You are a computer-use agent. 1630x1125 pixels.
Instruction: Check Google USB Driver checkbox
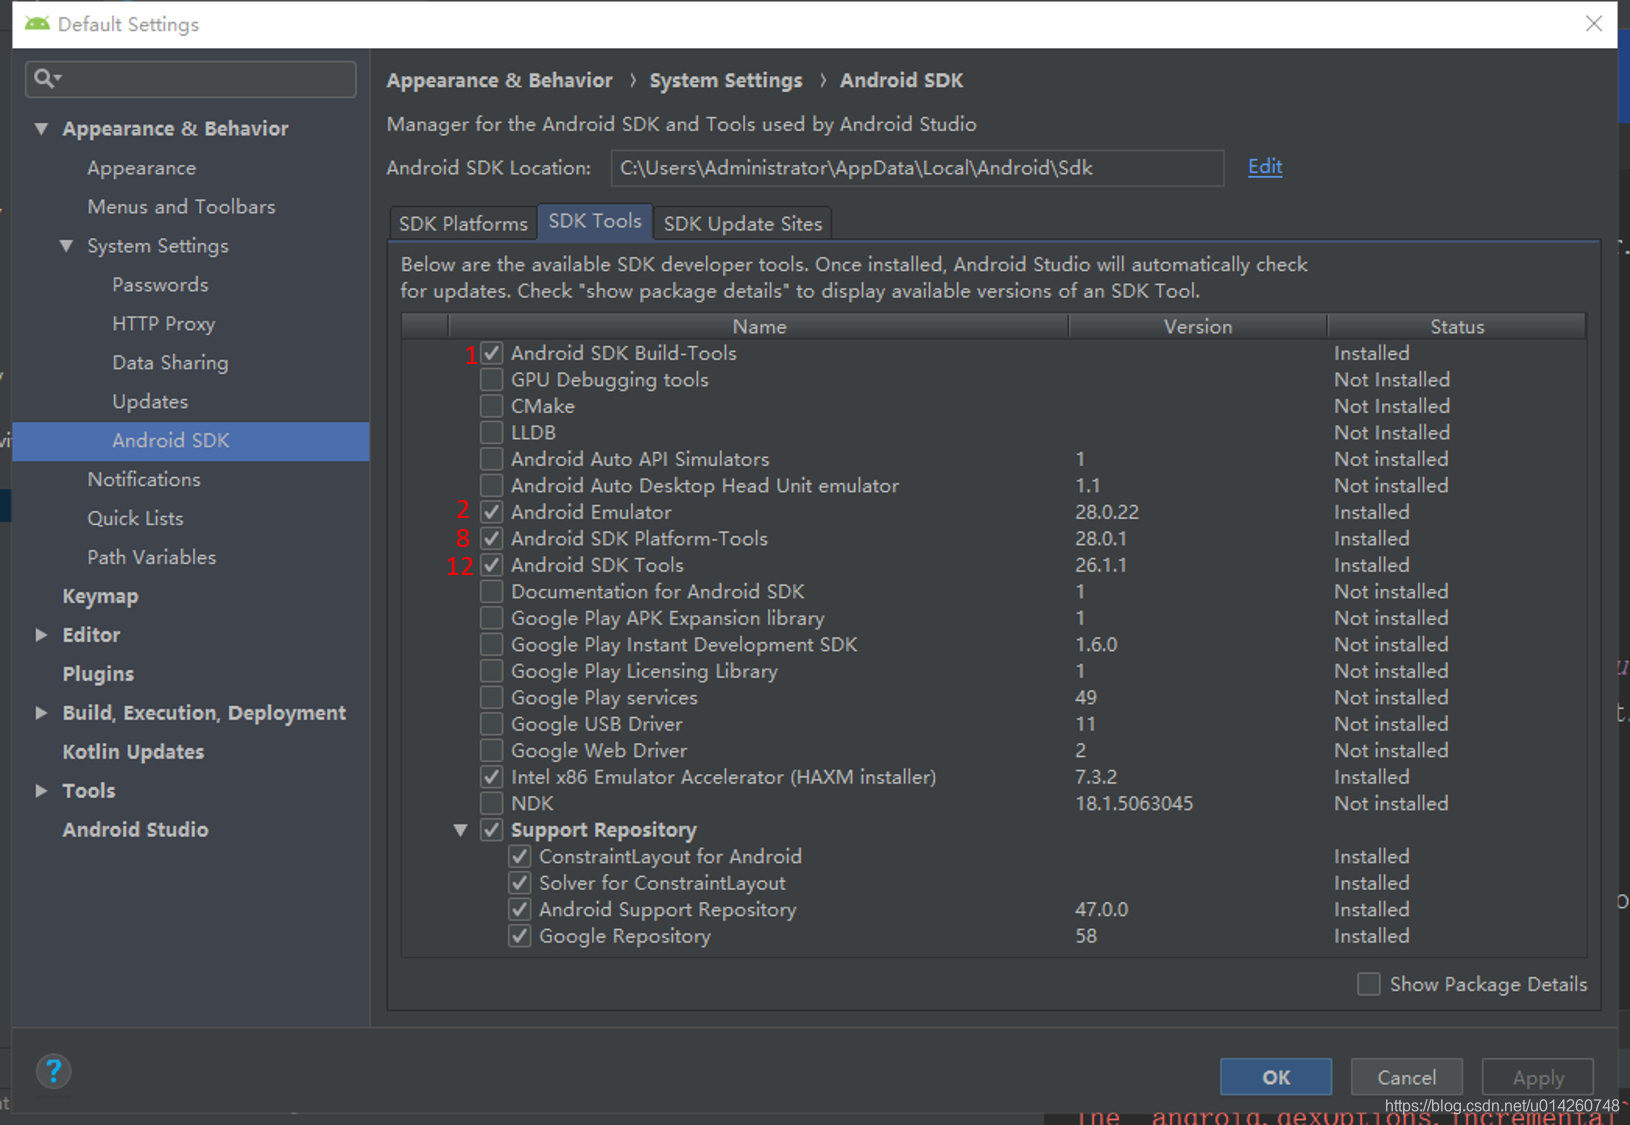click(491, 724)
